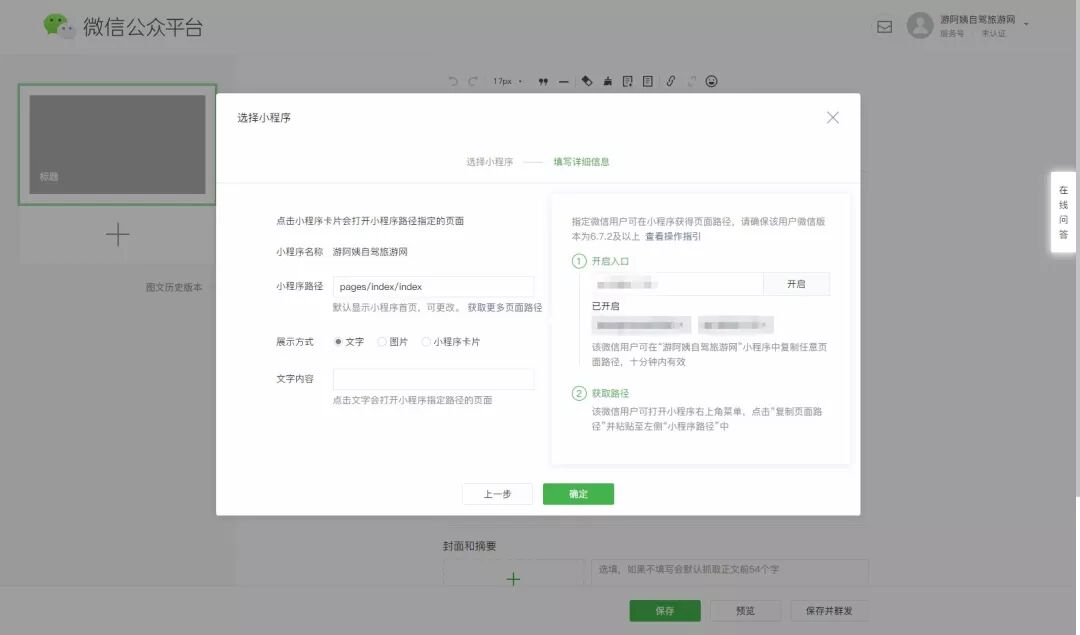This screenshot has width=1080, height=635.
Task: Click the second blurred enabled-user tag
Action: coord(736,325)
